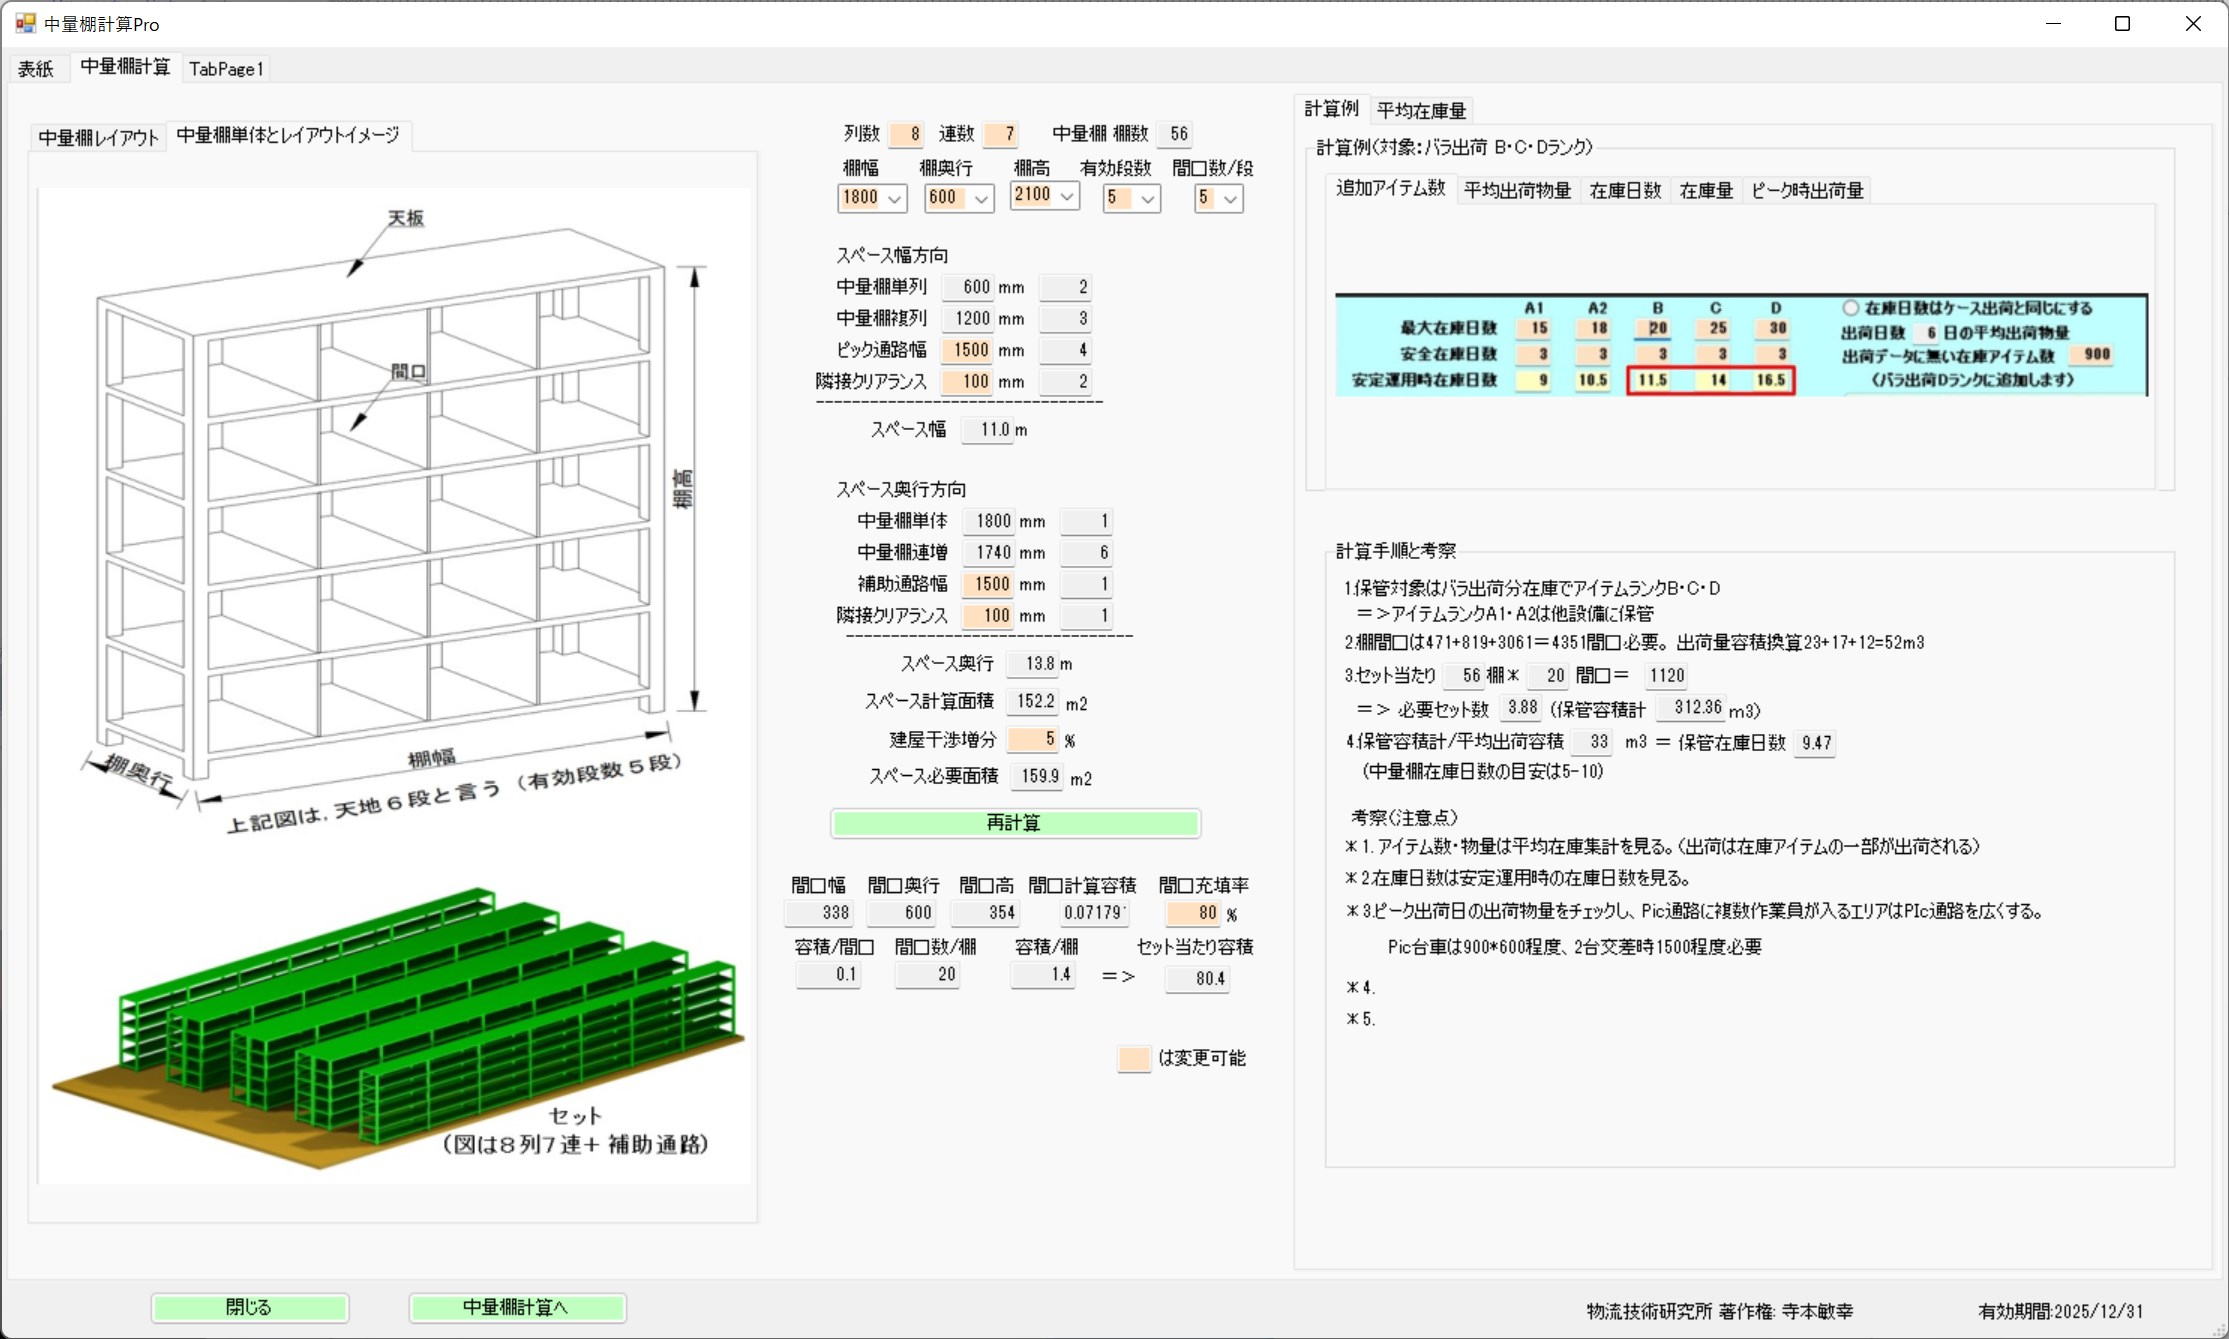Screen dimensions: 2229x1339
Task: Click the 閉じる button
Action: 249,1307
